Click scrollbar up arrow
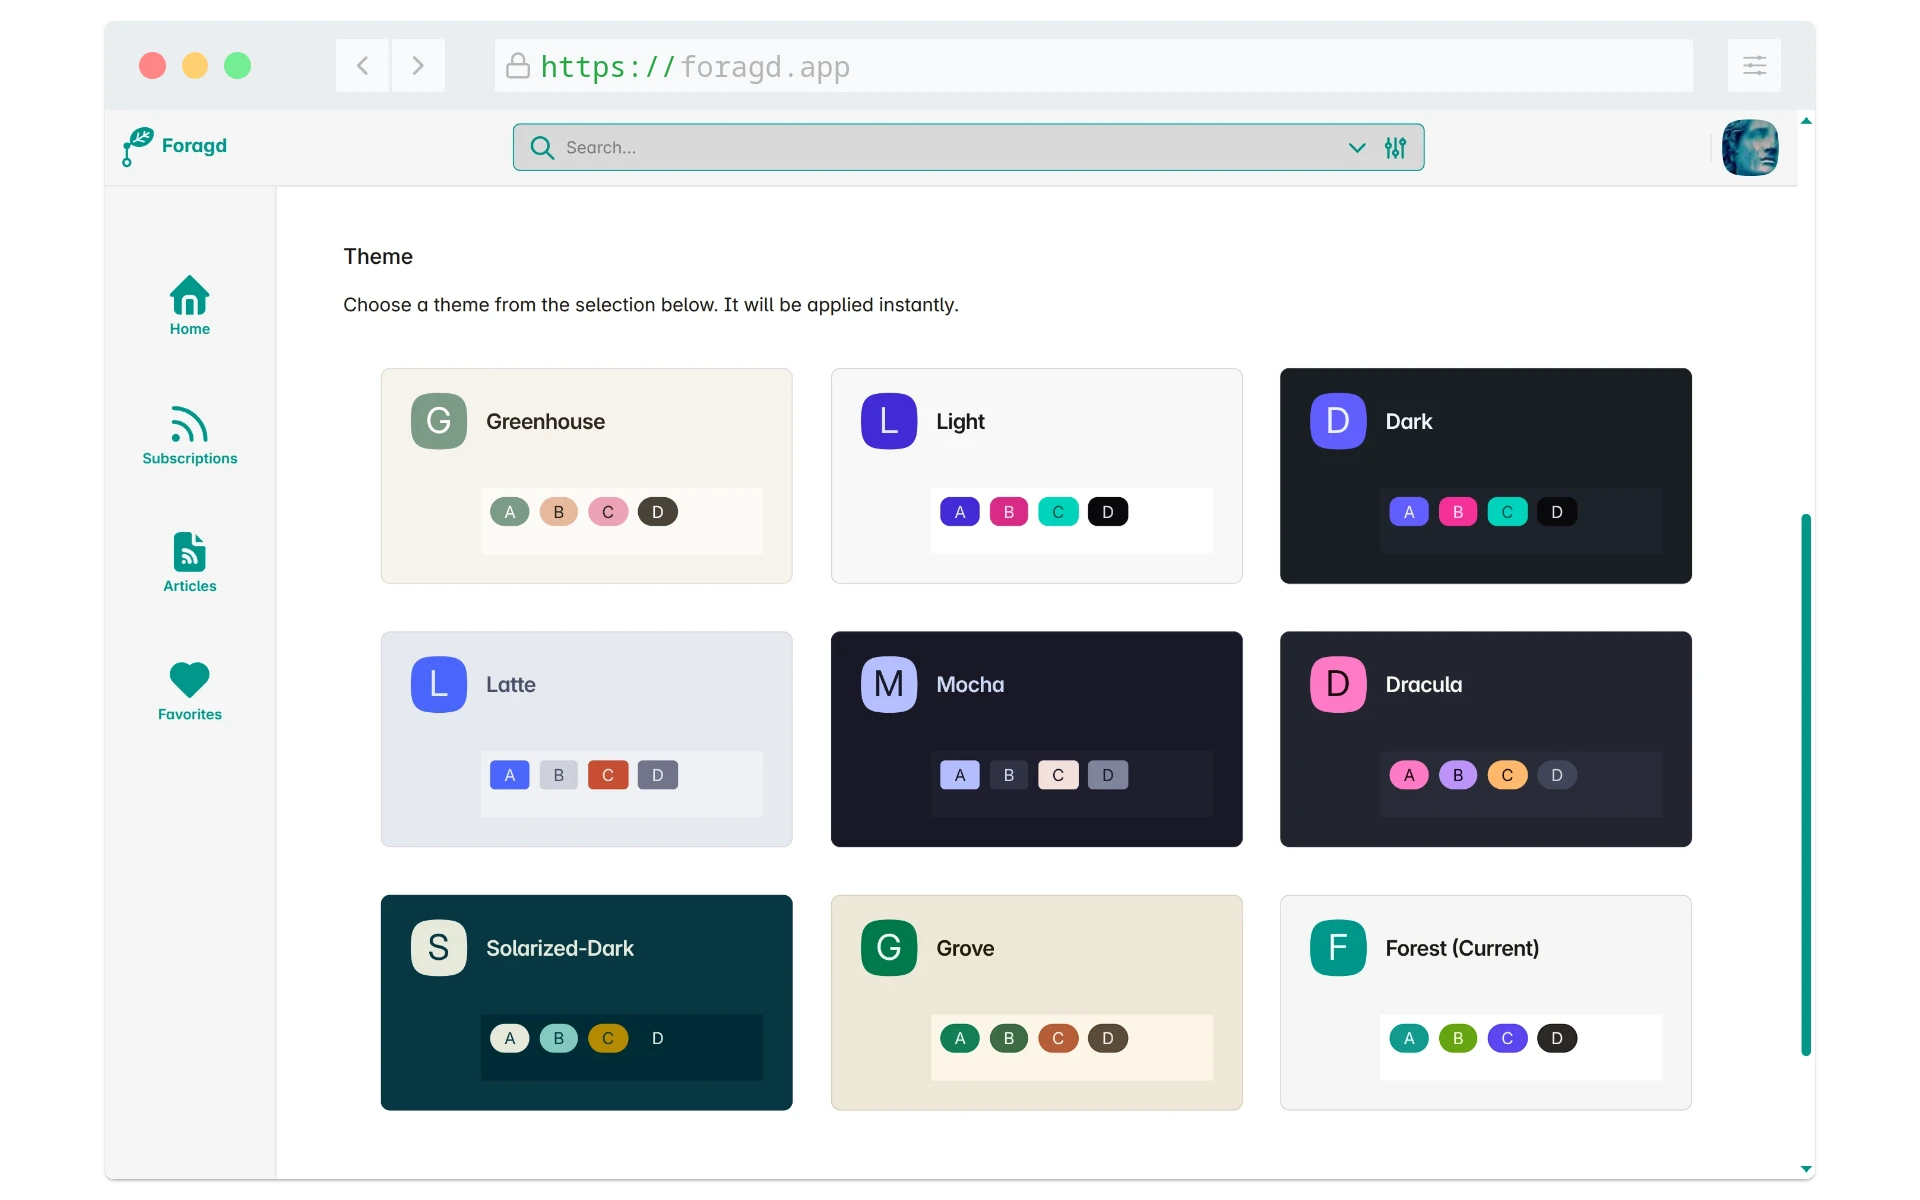This screenshot has width=1920, height=1200. pyautogui.click(x=1806, y=121)
